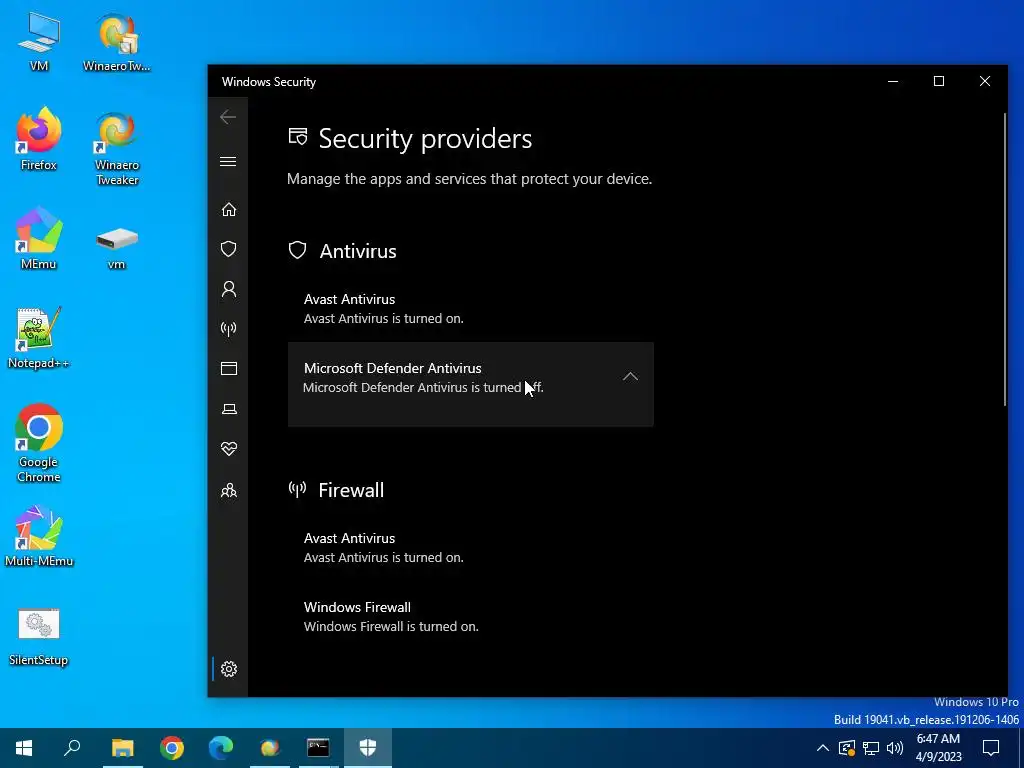This screenshot has height=768, width=1024.
Task: Click the Firewall section heading
Action: 351,490
